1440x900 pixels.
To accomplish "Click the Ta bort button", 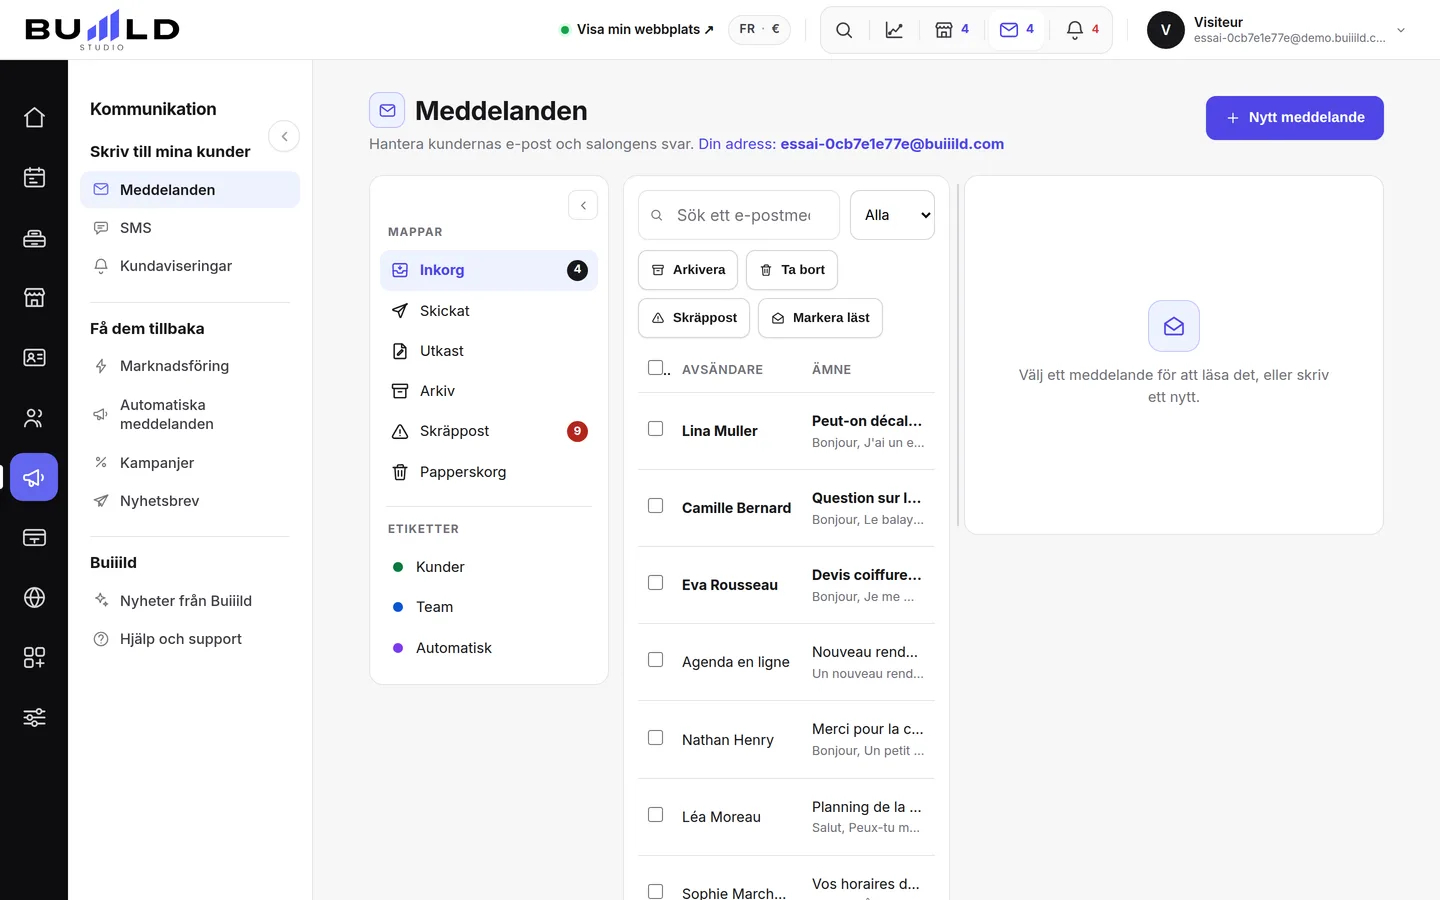I will [792, 270].
